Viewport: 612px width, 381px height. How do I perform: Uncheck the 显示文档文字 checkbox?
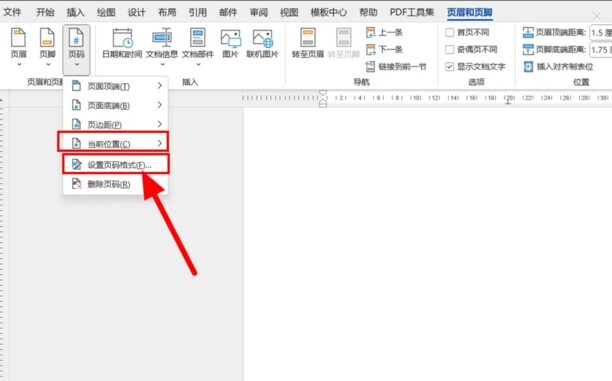[x=450, y=67]
